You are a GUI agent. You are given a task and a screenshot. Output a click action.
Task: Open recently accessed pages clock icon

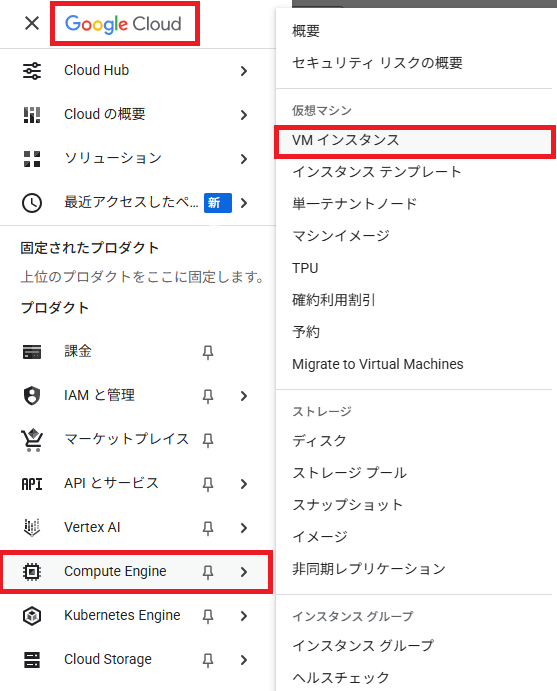point(32,203)
